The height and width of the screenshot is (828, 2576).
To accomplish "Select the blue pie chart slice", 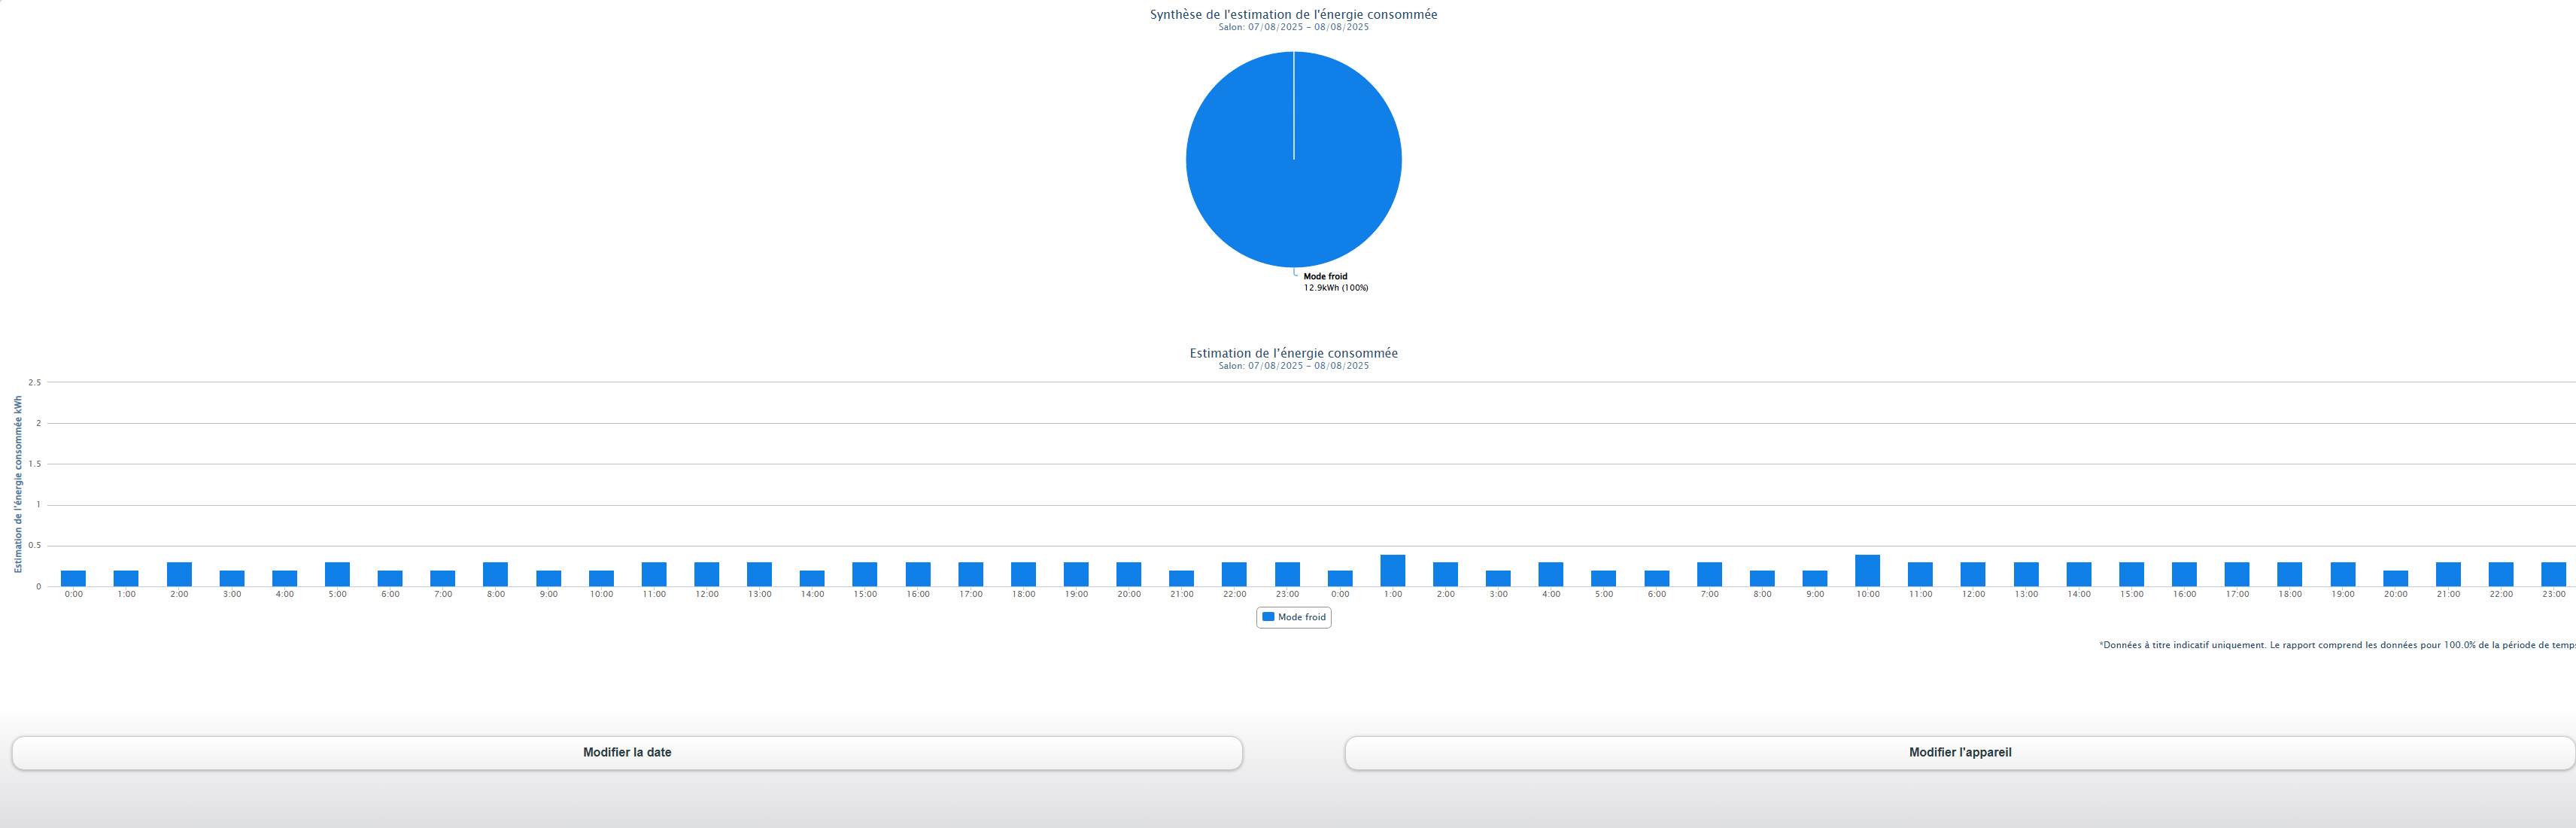I will 1294,160.
